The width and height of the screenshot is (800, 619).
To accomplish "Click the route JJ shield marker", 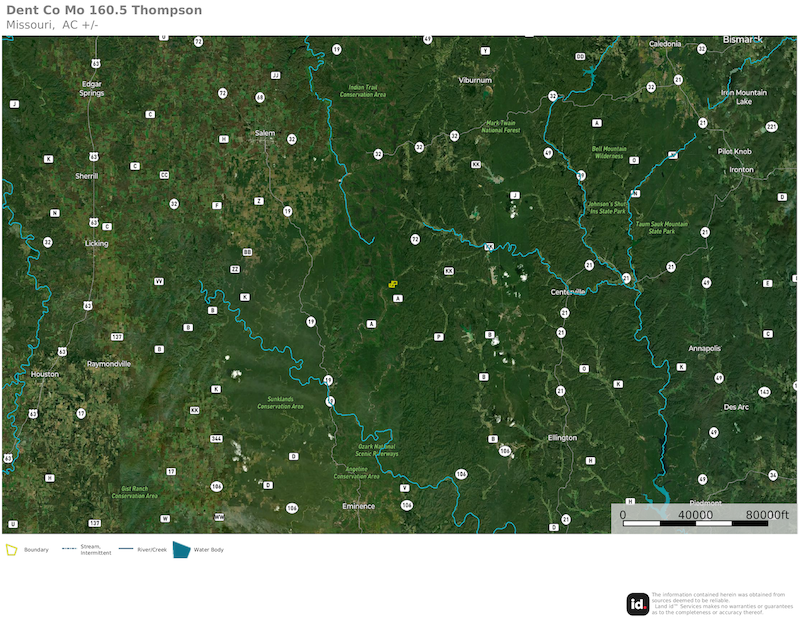I will pos(276,76).
